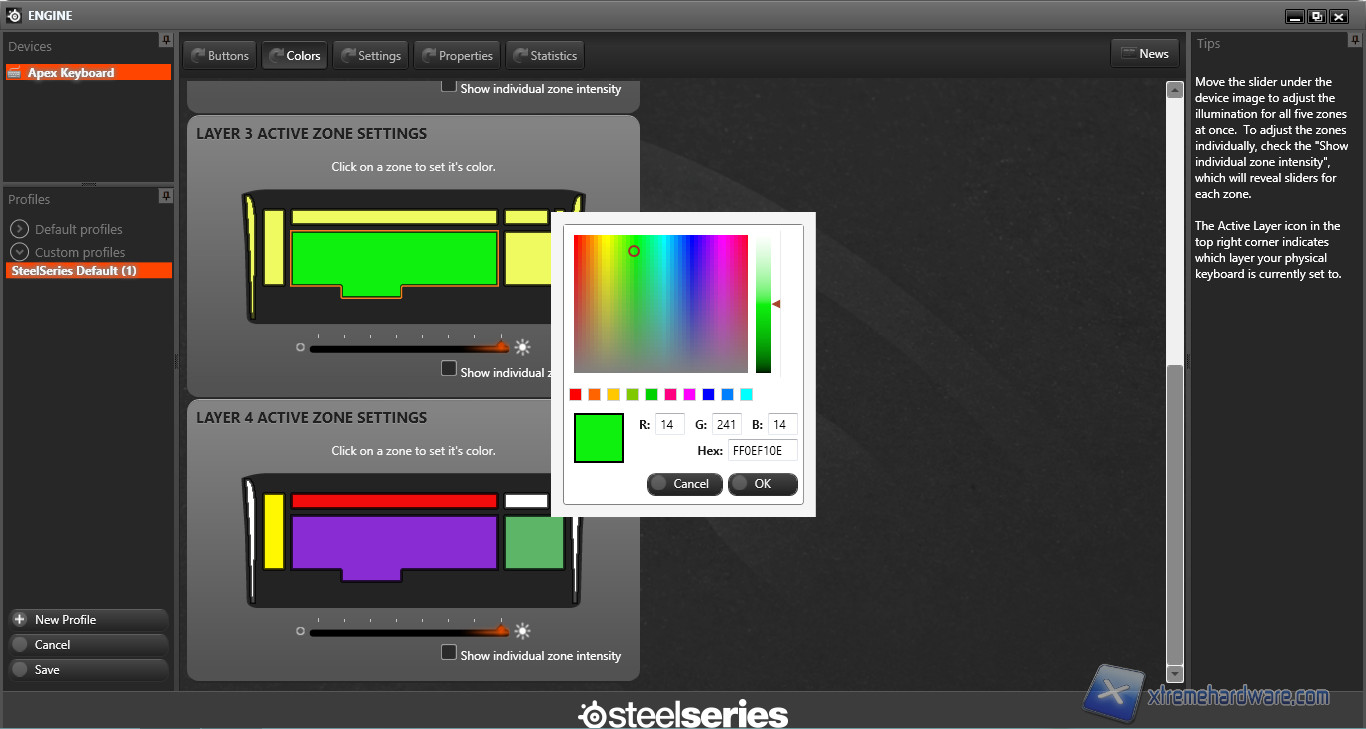Open the Statistics tab
Screen dimensions: 1366x729
coord(544,56)
